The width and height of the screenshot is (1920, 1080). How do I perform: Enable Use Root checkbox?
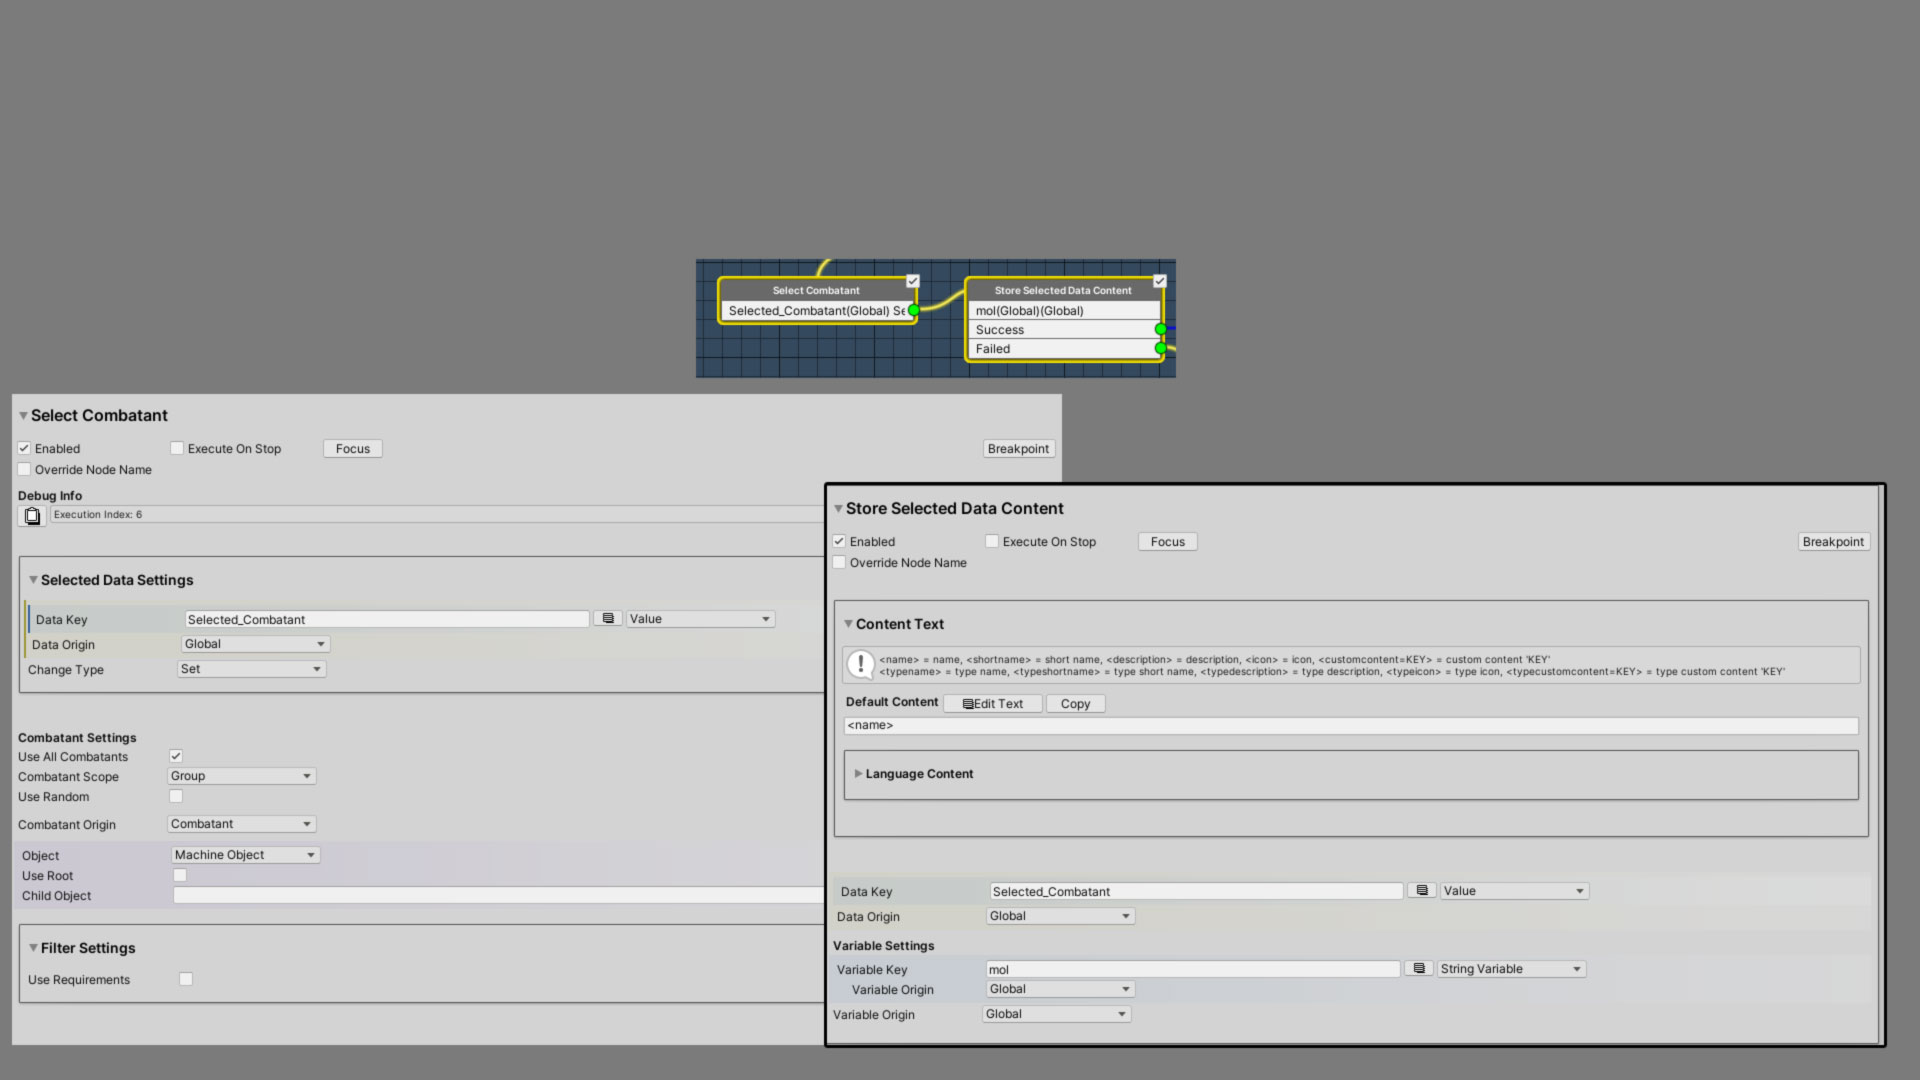[180, 876]
